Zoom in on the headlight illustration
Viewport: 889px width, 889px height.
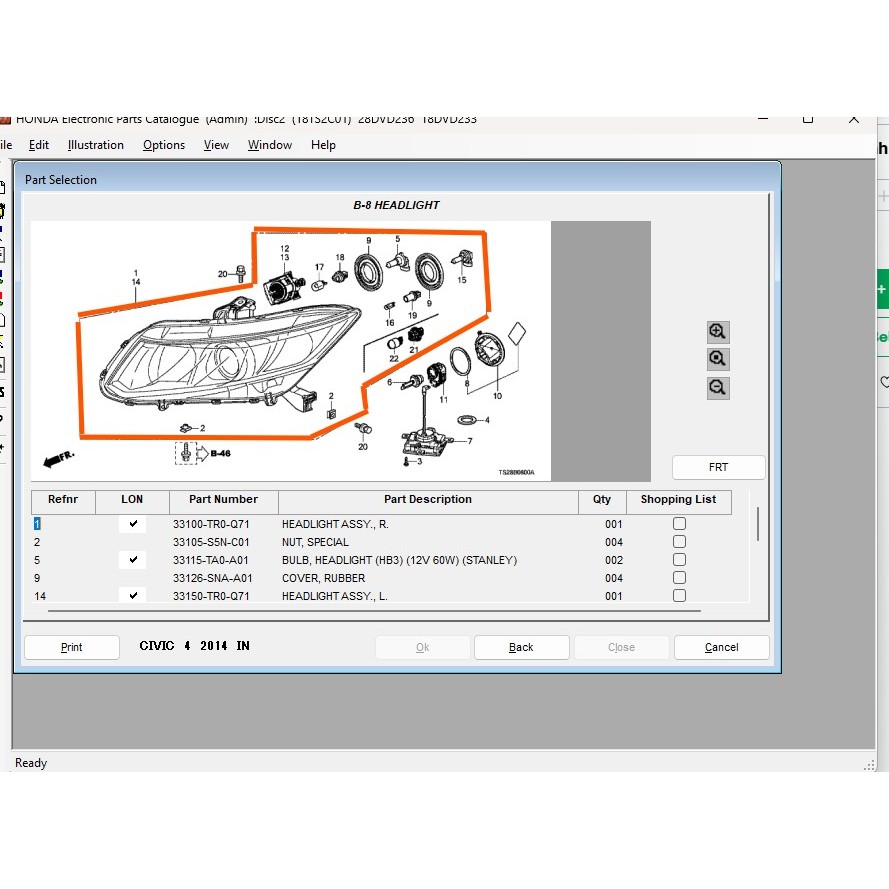coord(717,332)
